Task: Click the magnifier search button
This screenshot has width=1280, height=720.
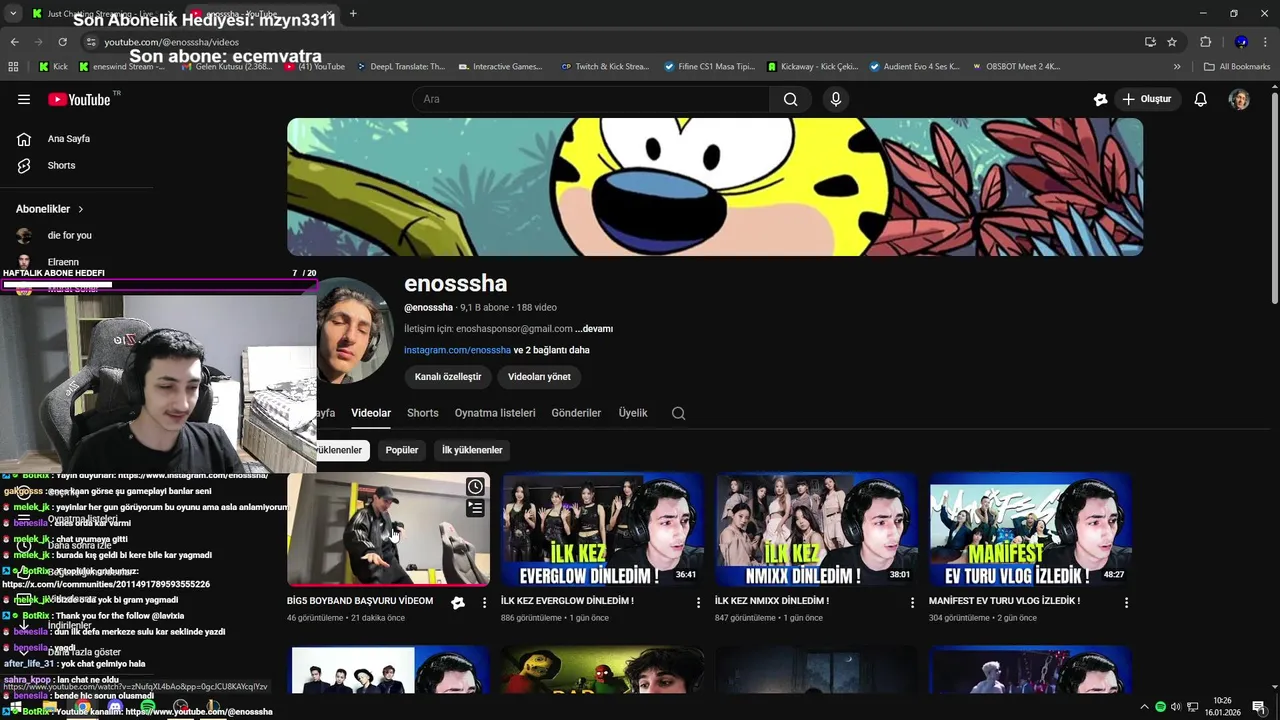Action: tap(791, 99)
